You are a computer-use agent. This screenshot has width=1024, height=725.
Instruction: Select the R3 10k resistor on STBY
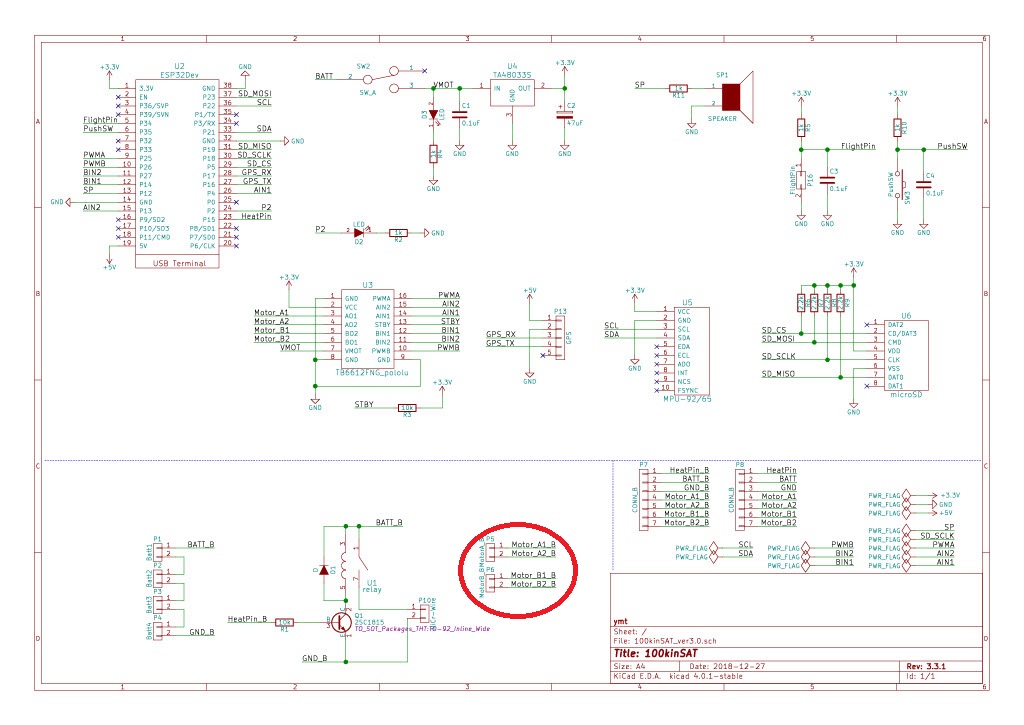tap(407, 408)
